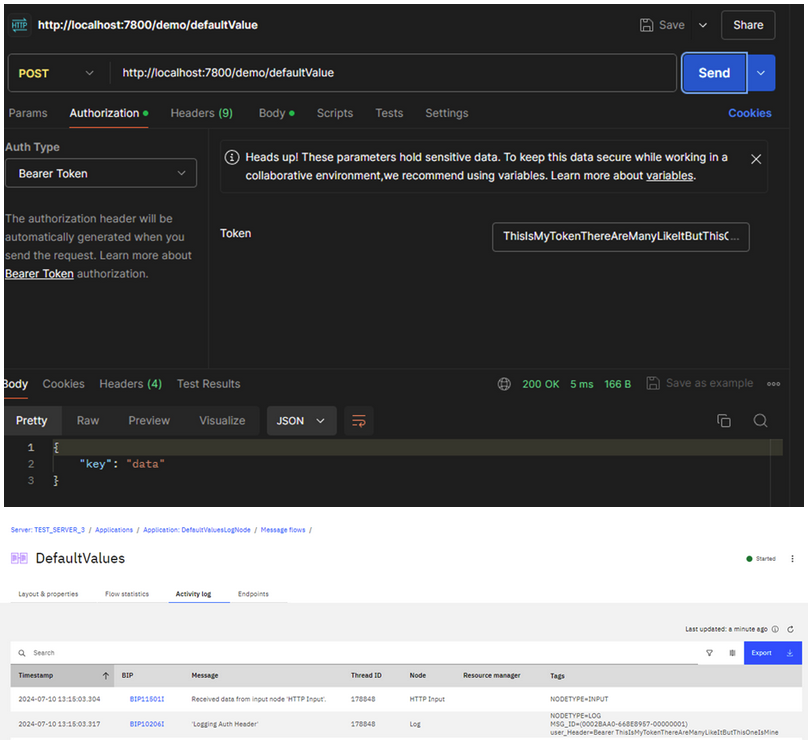Switch response view to Visualize

click(x=222, y=421)
